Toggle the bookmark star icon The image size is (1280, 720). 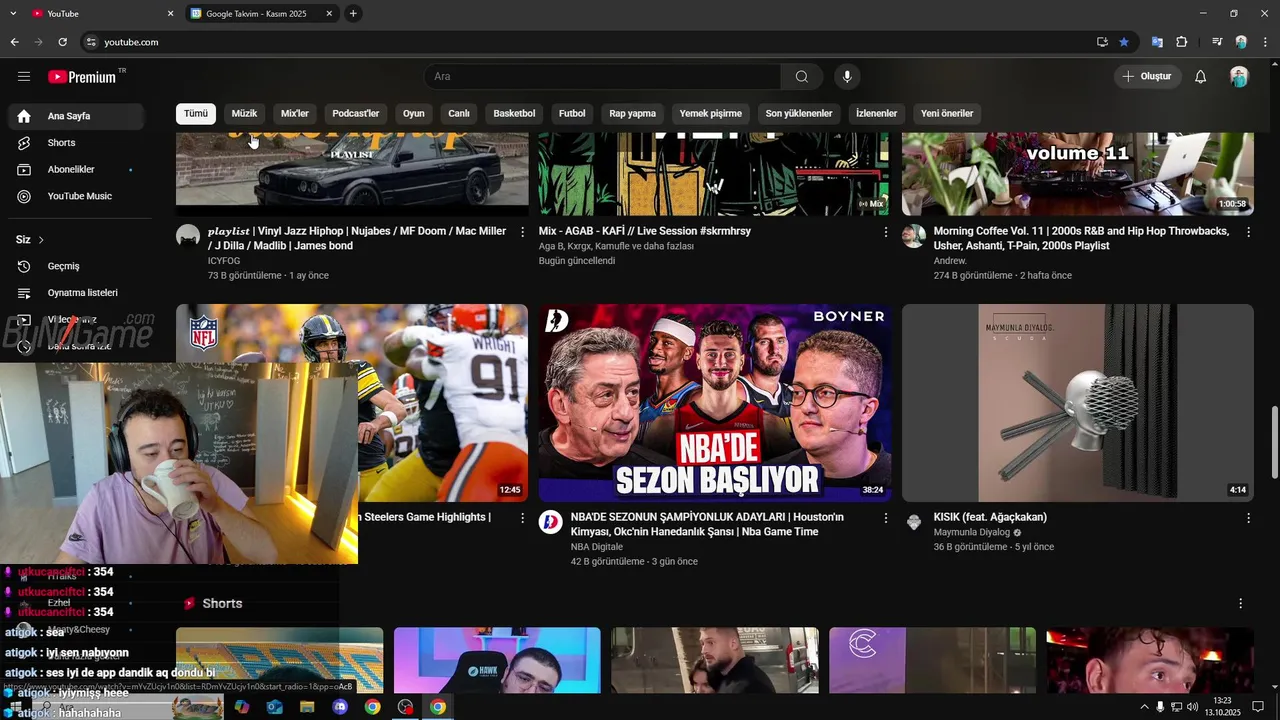(x=1124, y=42)
